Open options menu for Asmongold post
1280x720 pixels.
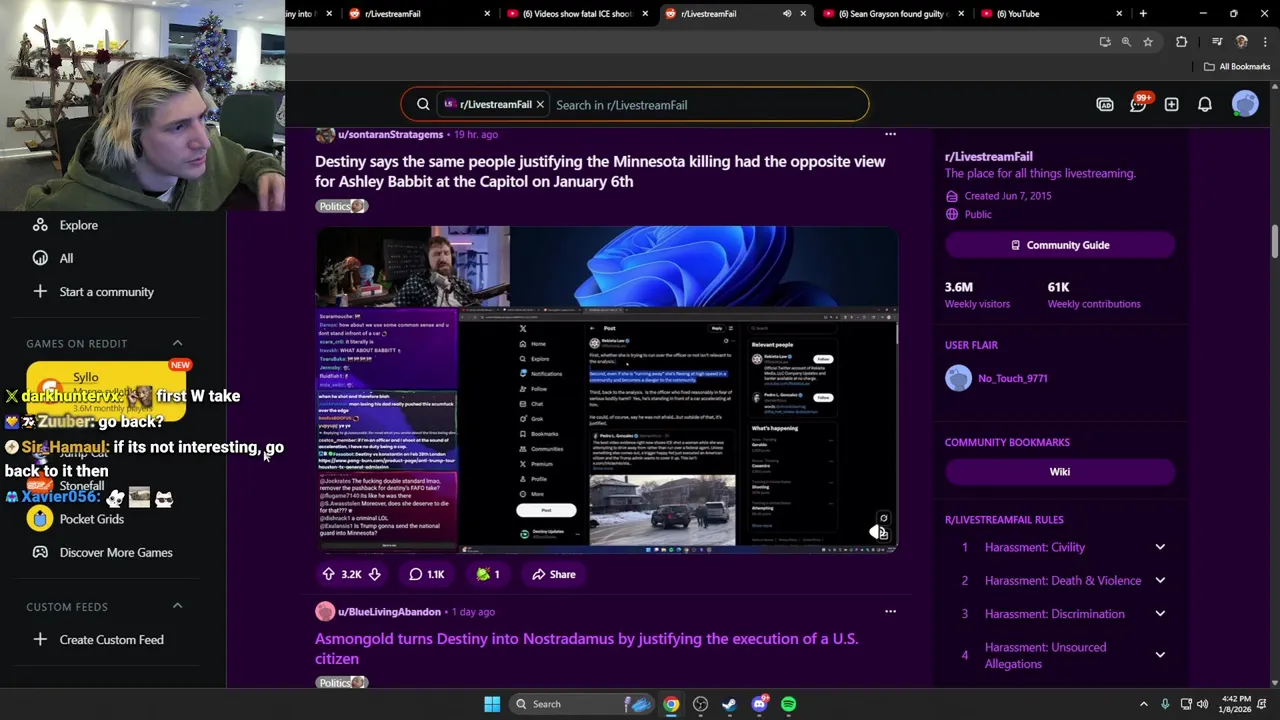(x=890, y=611)
